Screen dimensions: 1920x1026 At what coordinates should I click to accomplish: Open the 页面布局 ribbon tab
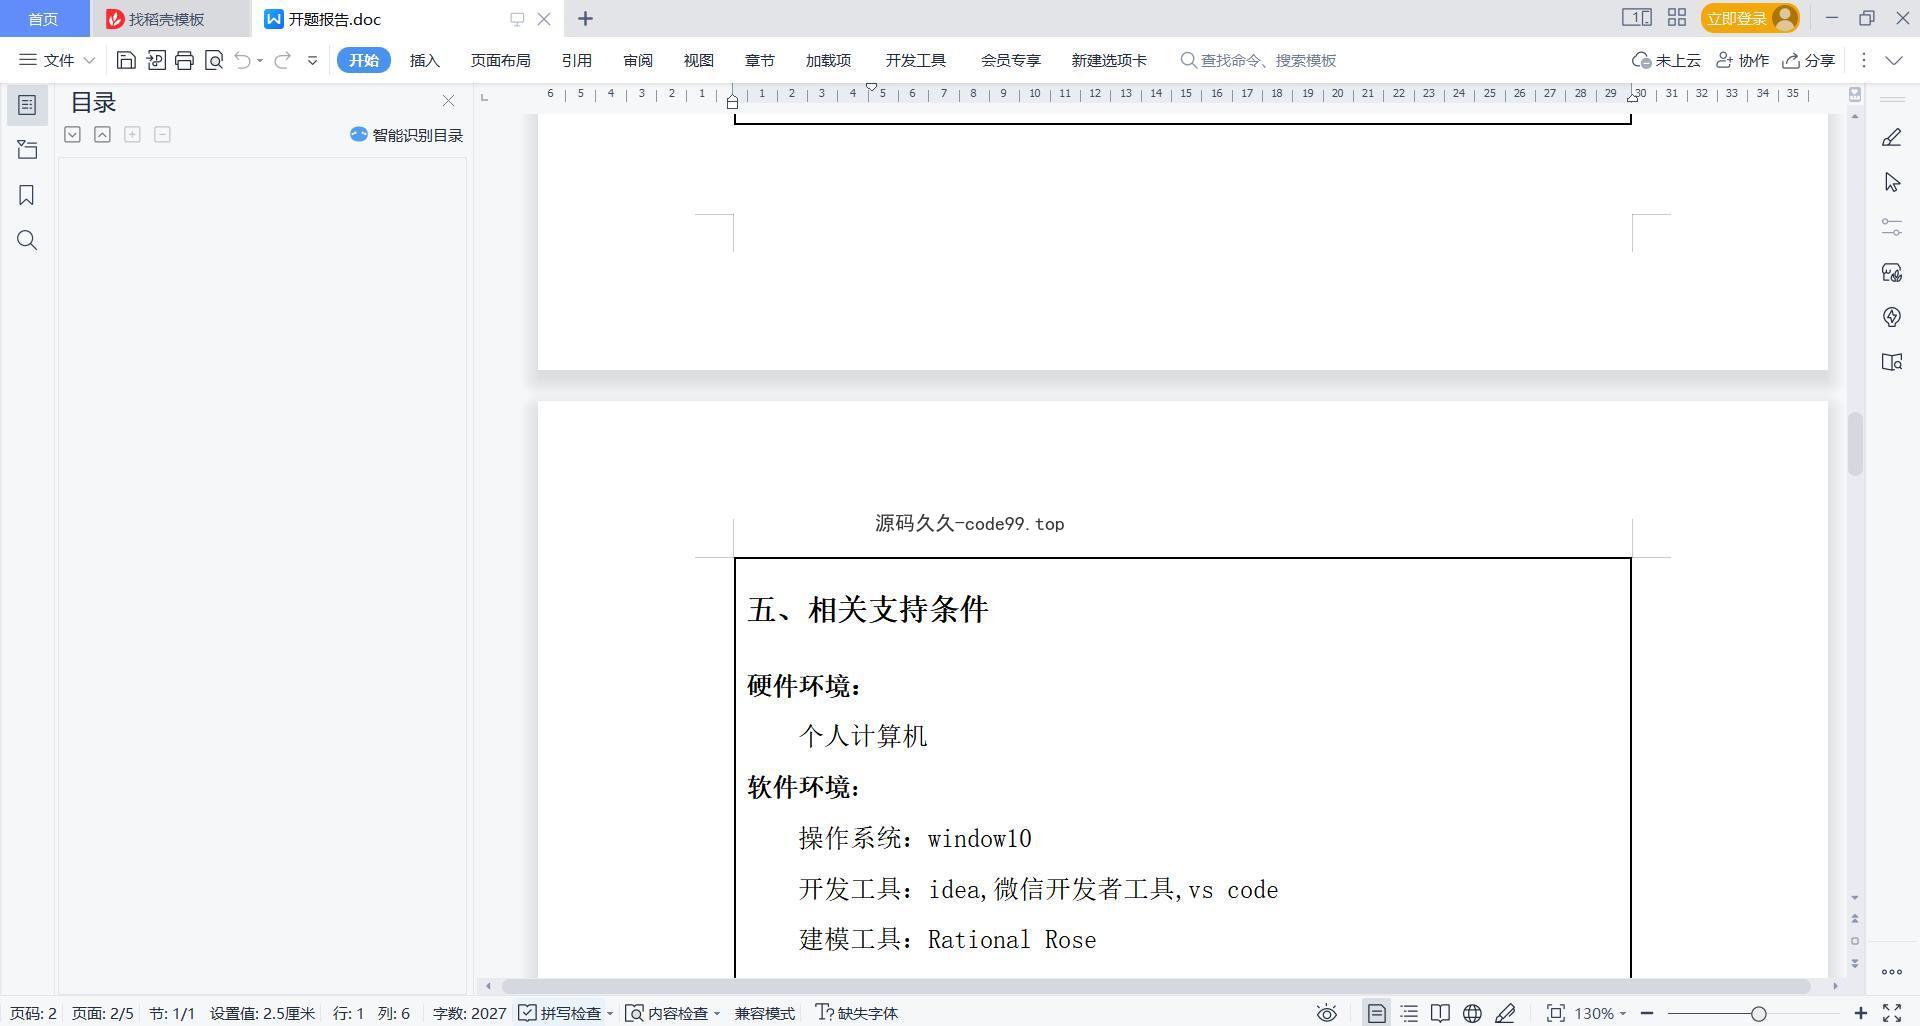click(x=500, y=60)
